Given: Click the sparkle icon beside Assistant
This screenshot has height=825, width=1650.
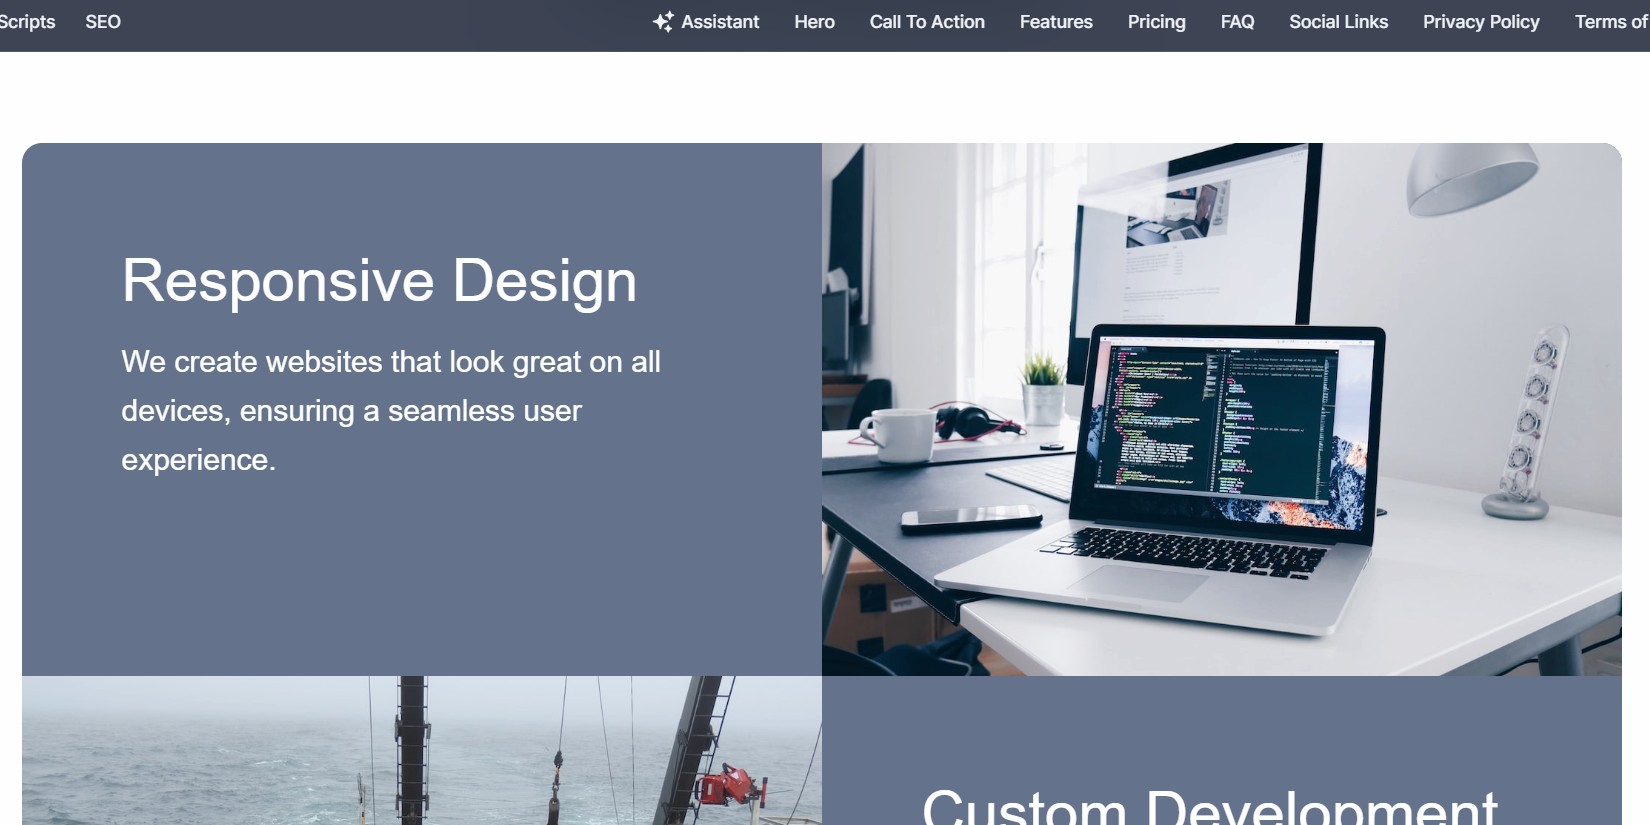Looking at the screenshot, I should click(662, 22).
